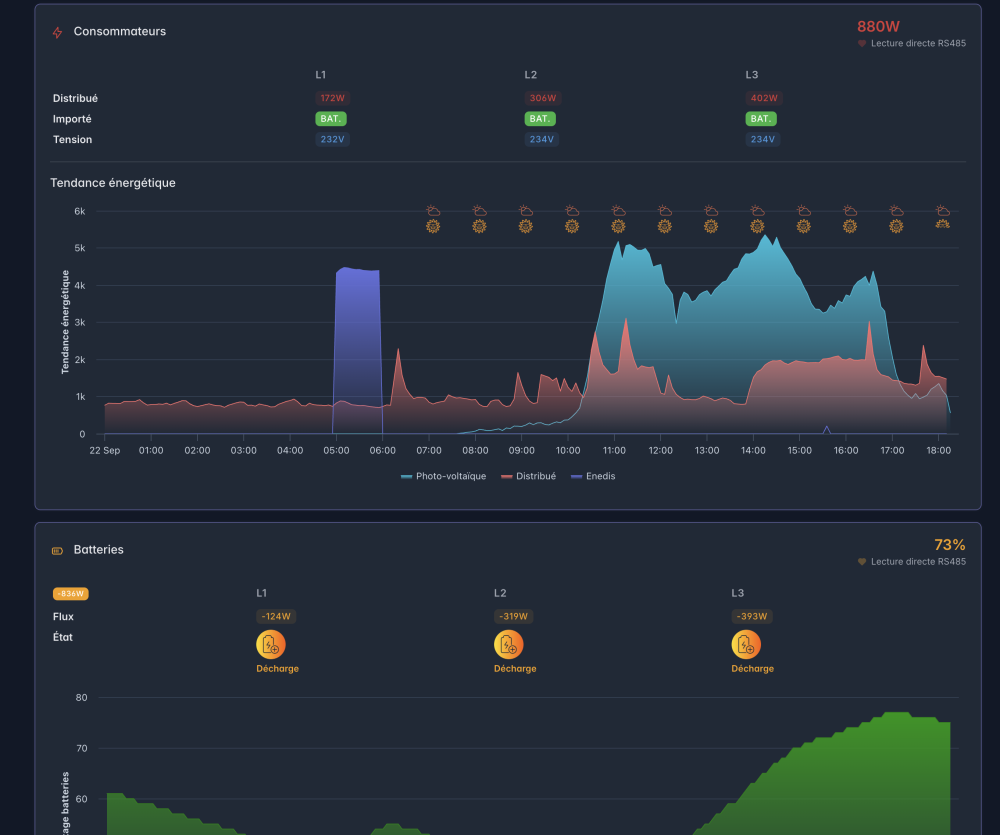Toggle the Distribué series in chart legend
Screen dimensions: 1000x835
[529, 477]
